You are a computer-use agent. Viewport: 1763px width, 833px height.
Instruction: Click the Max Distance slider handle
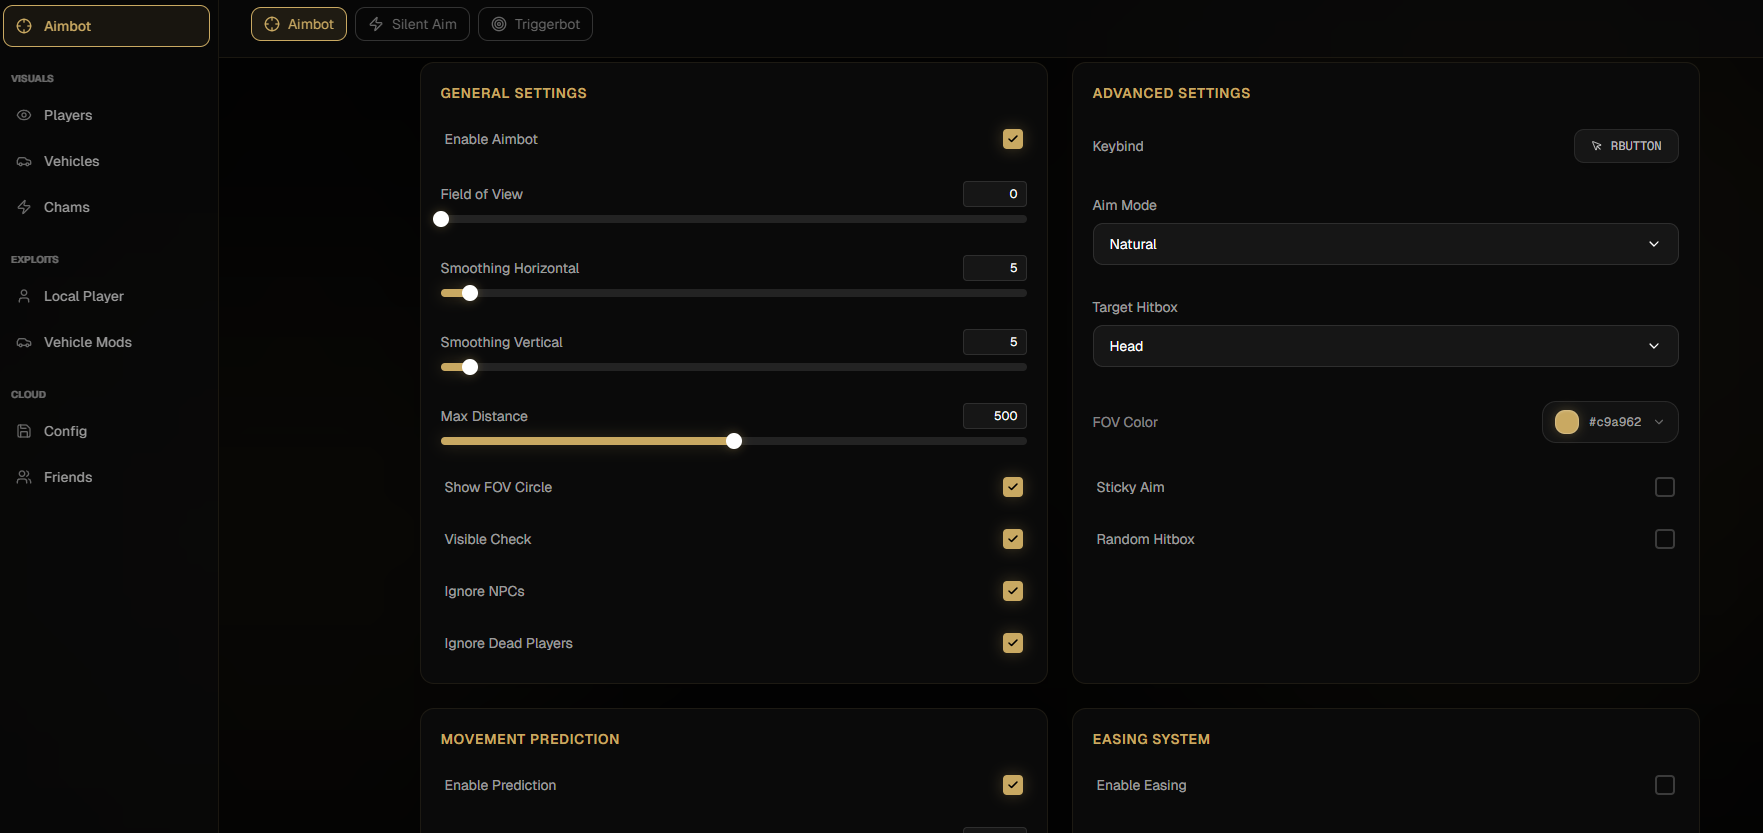point(734,441)
